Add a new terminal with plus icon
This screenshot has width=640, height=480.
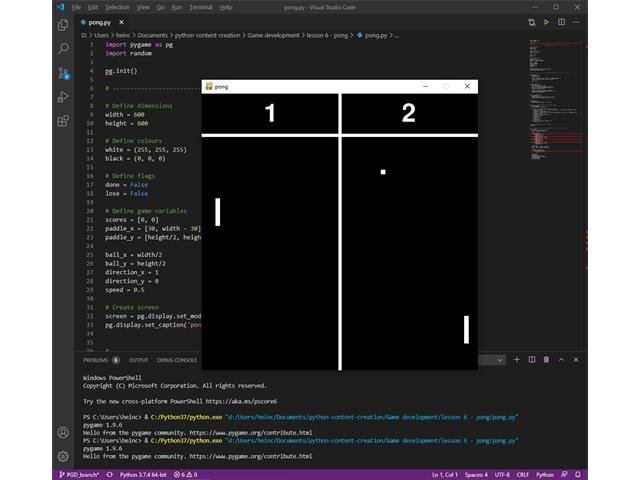[517, 359]
